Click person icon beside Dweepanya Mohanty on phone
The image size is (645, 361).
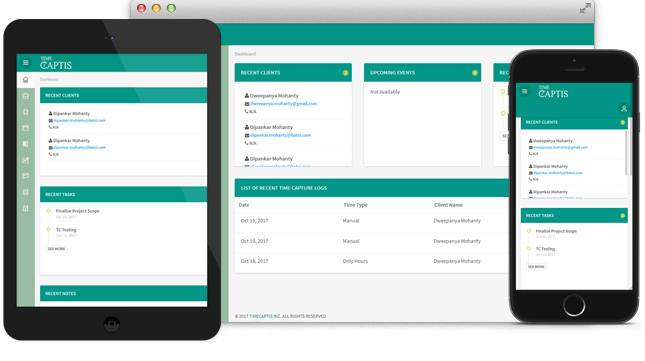(x=531, y=141)
